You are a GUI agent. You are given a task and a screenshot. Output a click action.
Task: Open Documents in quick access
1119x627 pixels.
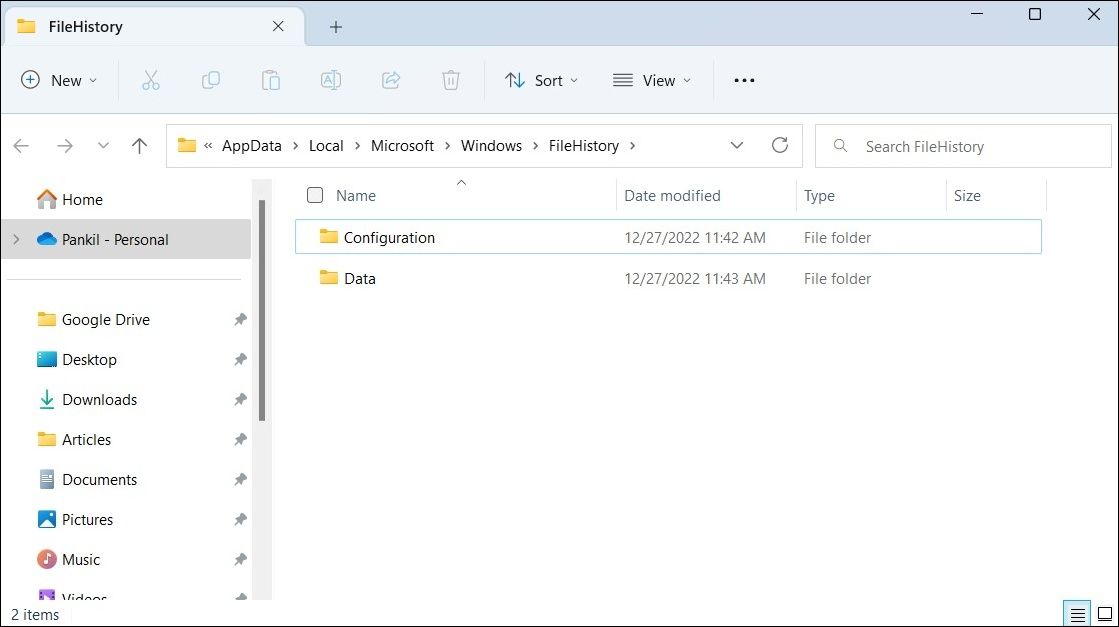click(99, 479)
